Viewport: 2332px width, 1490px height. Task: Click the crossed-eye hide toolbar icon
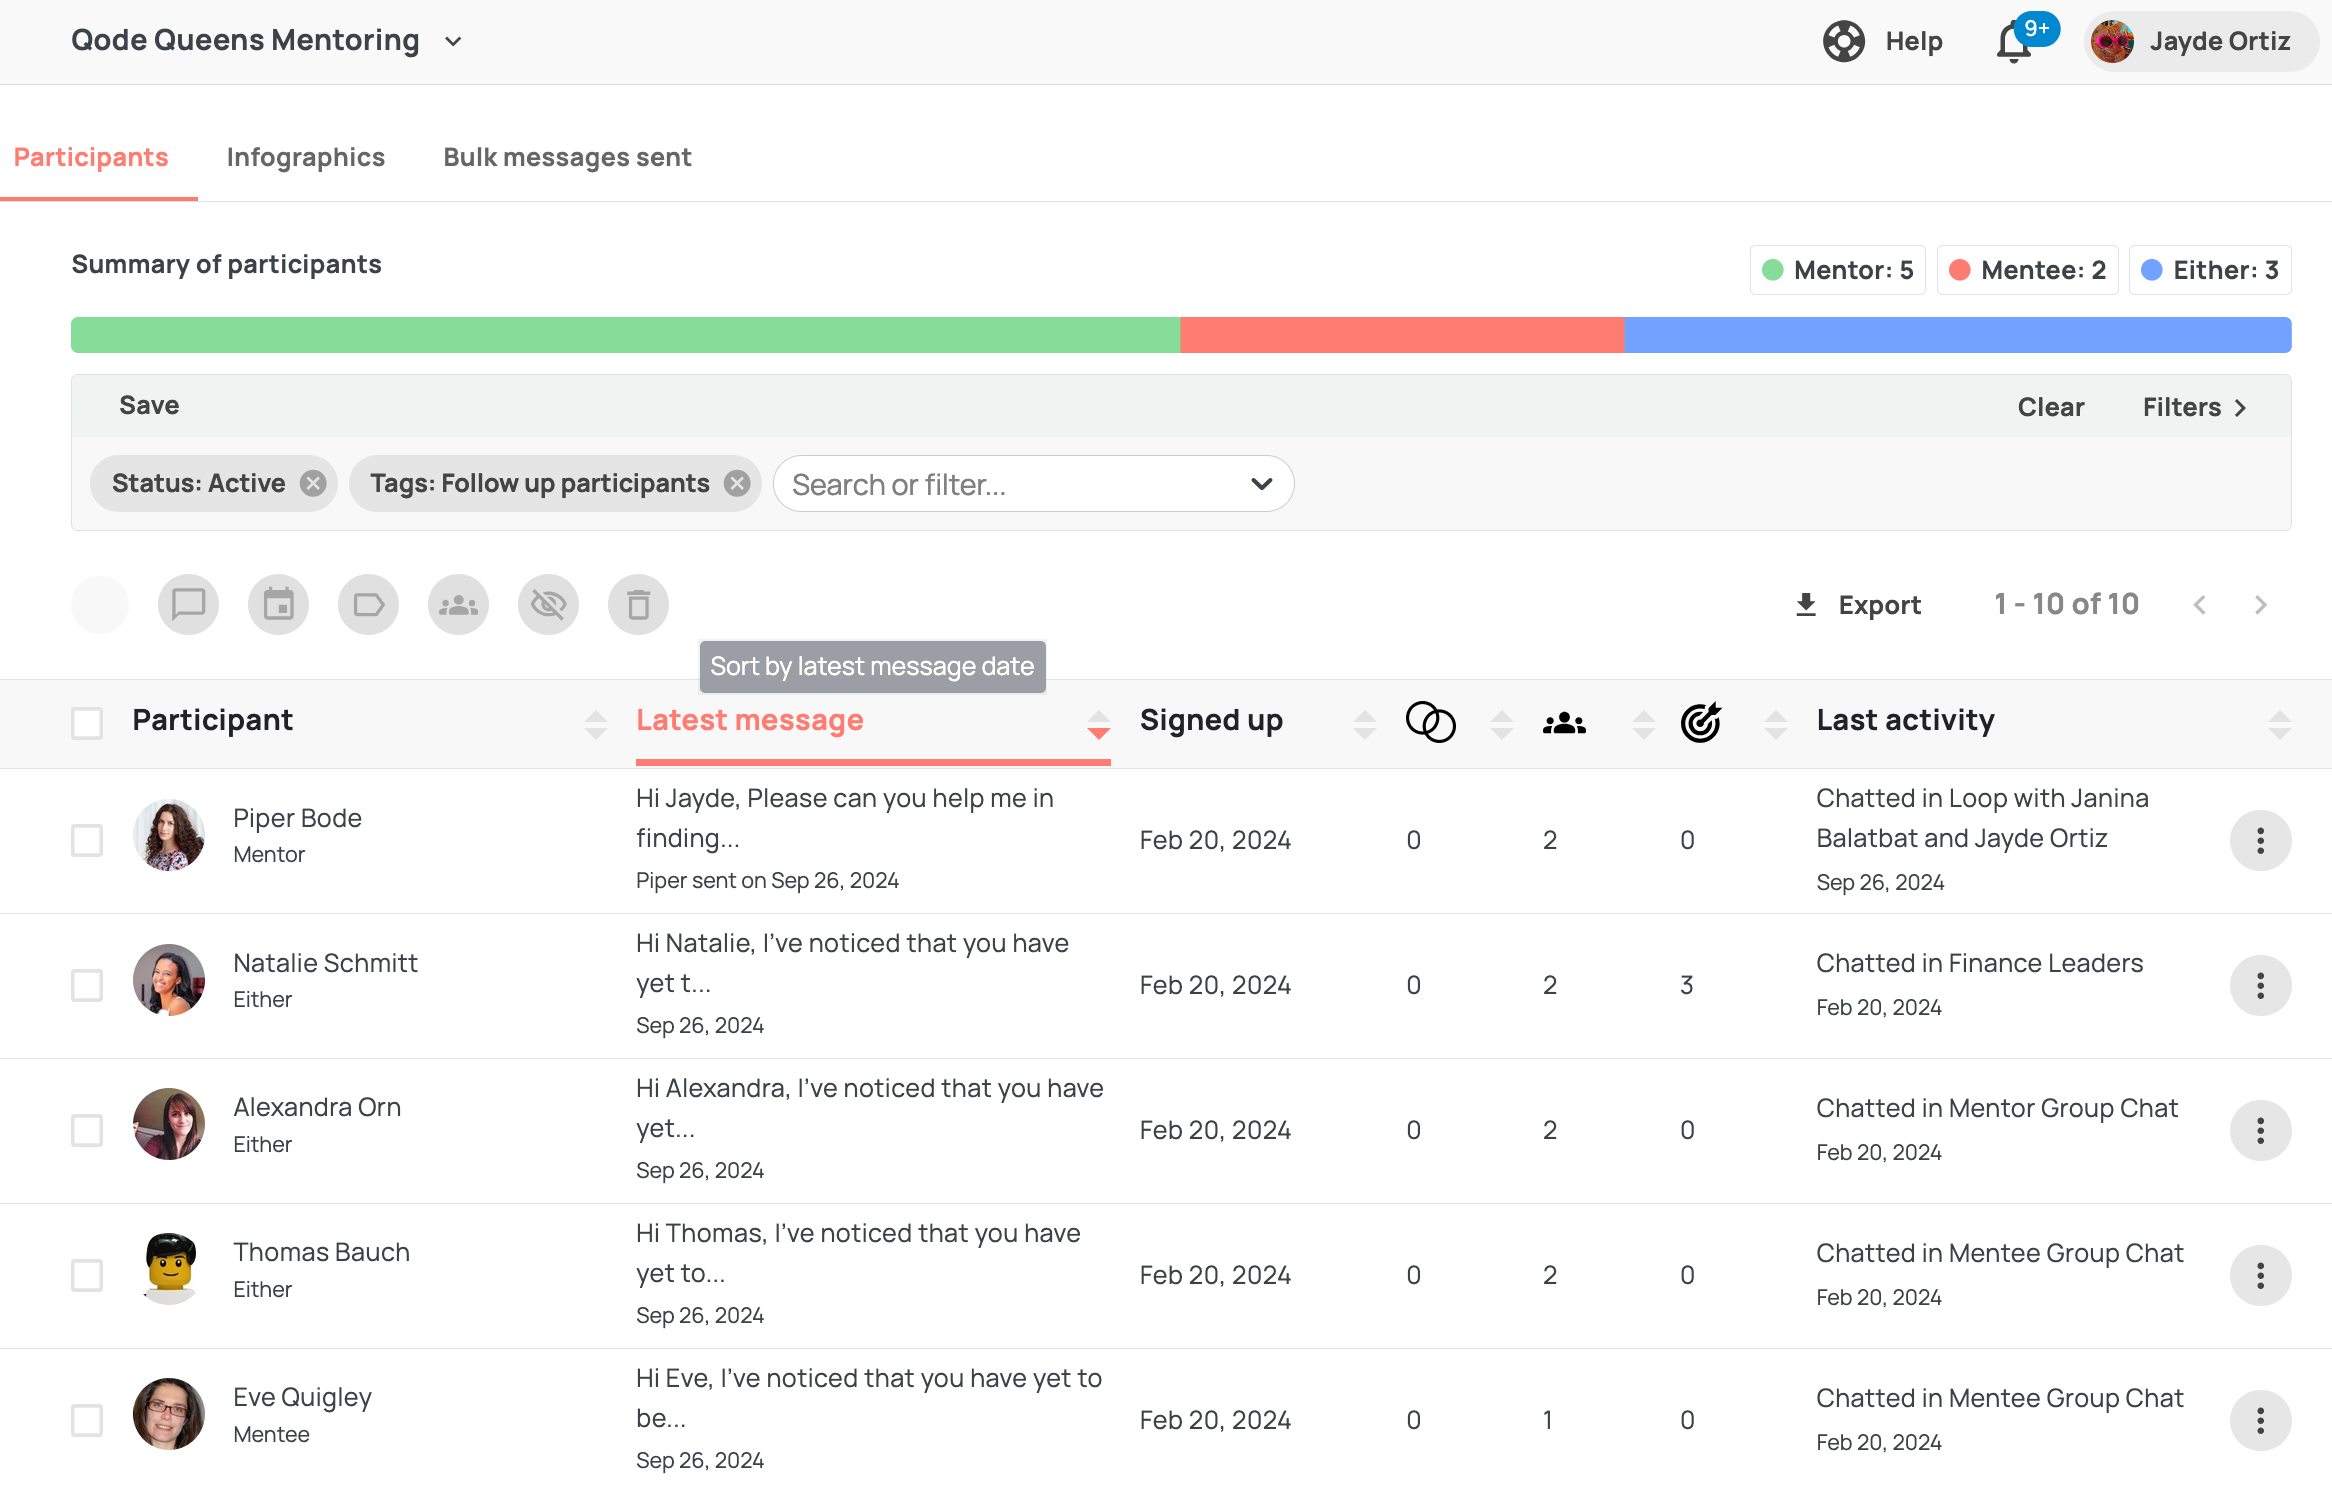click(x=548, y=604)
